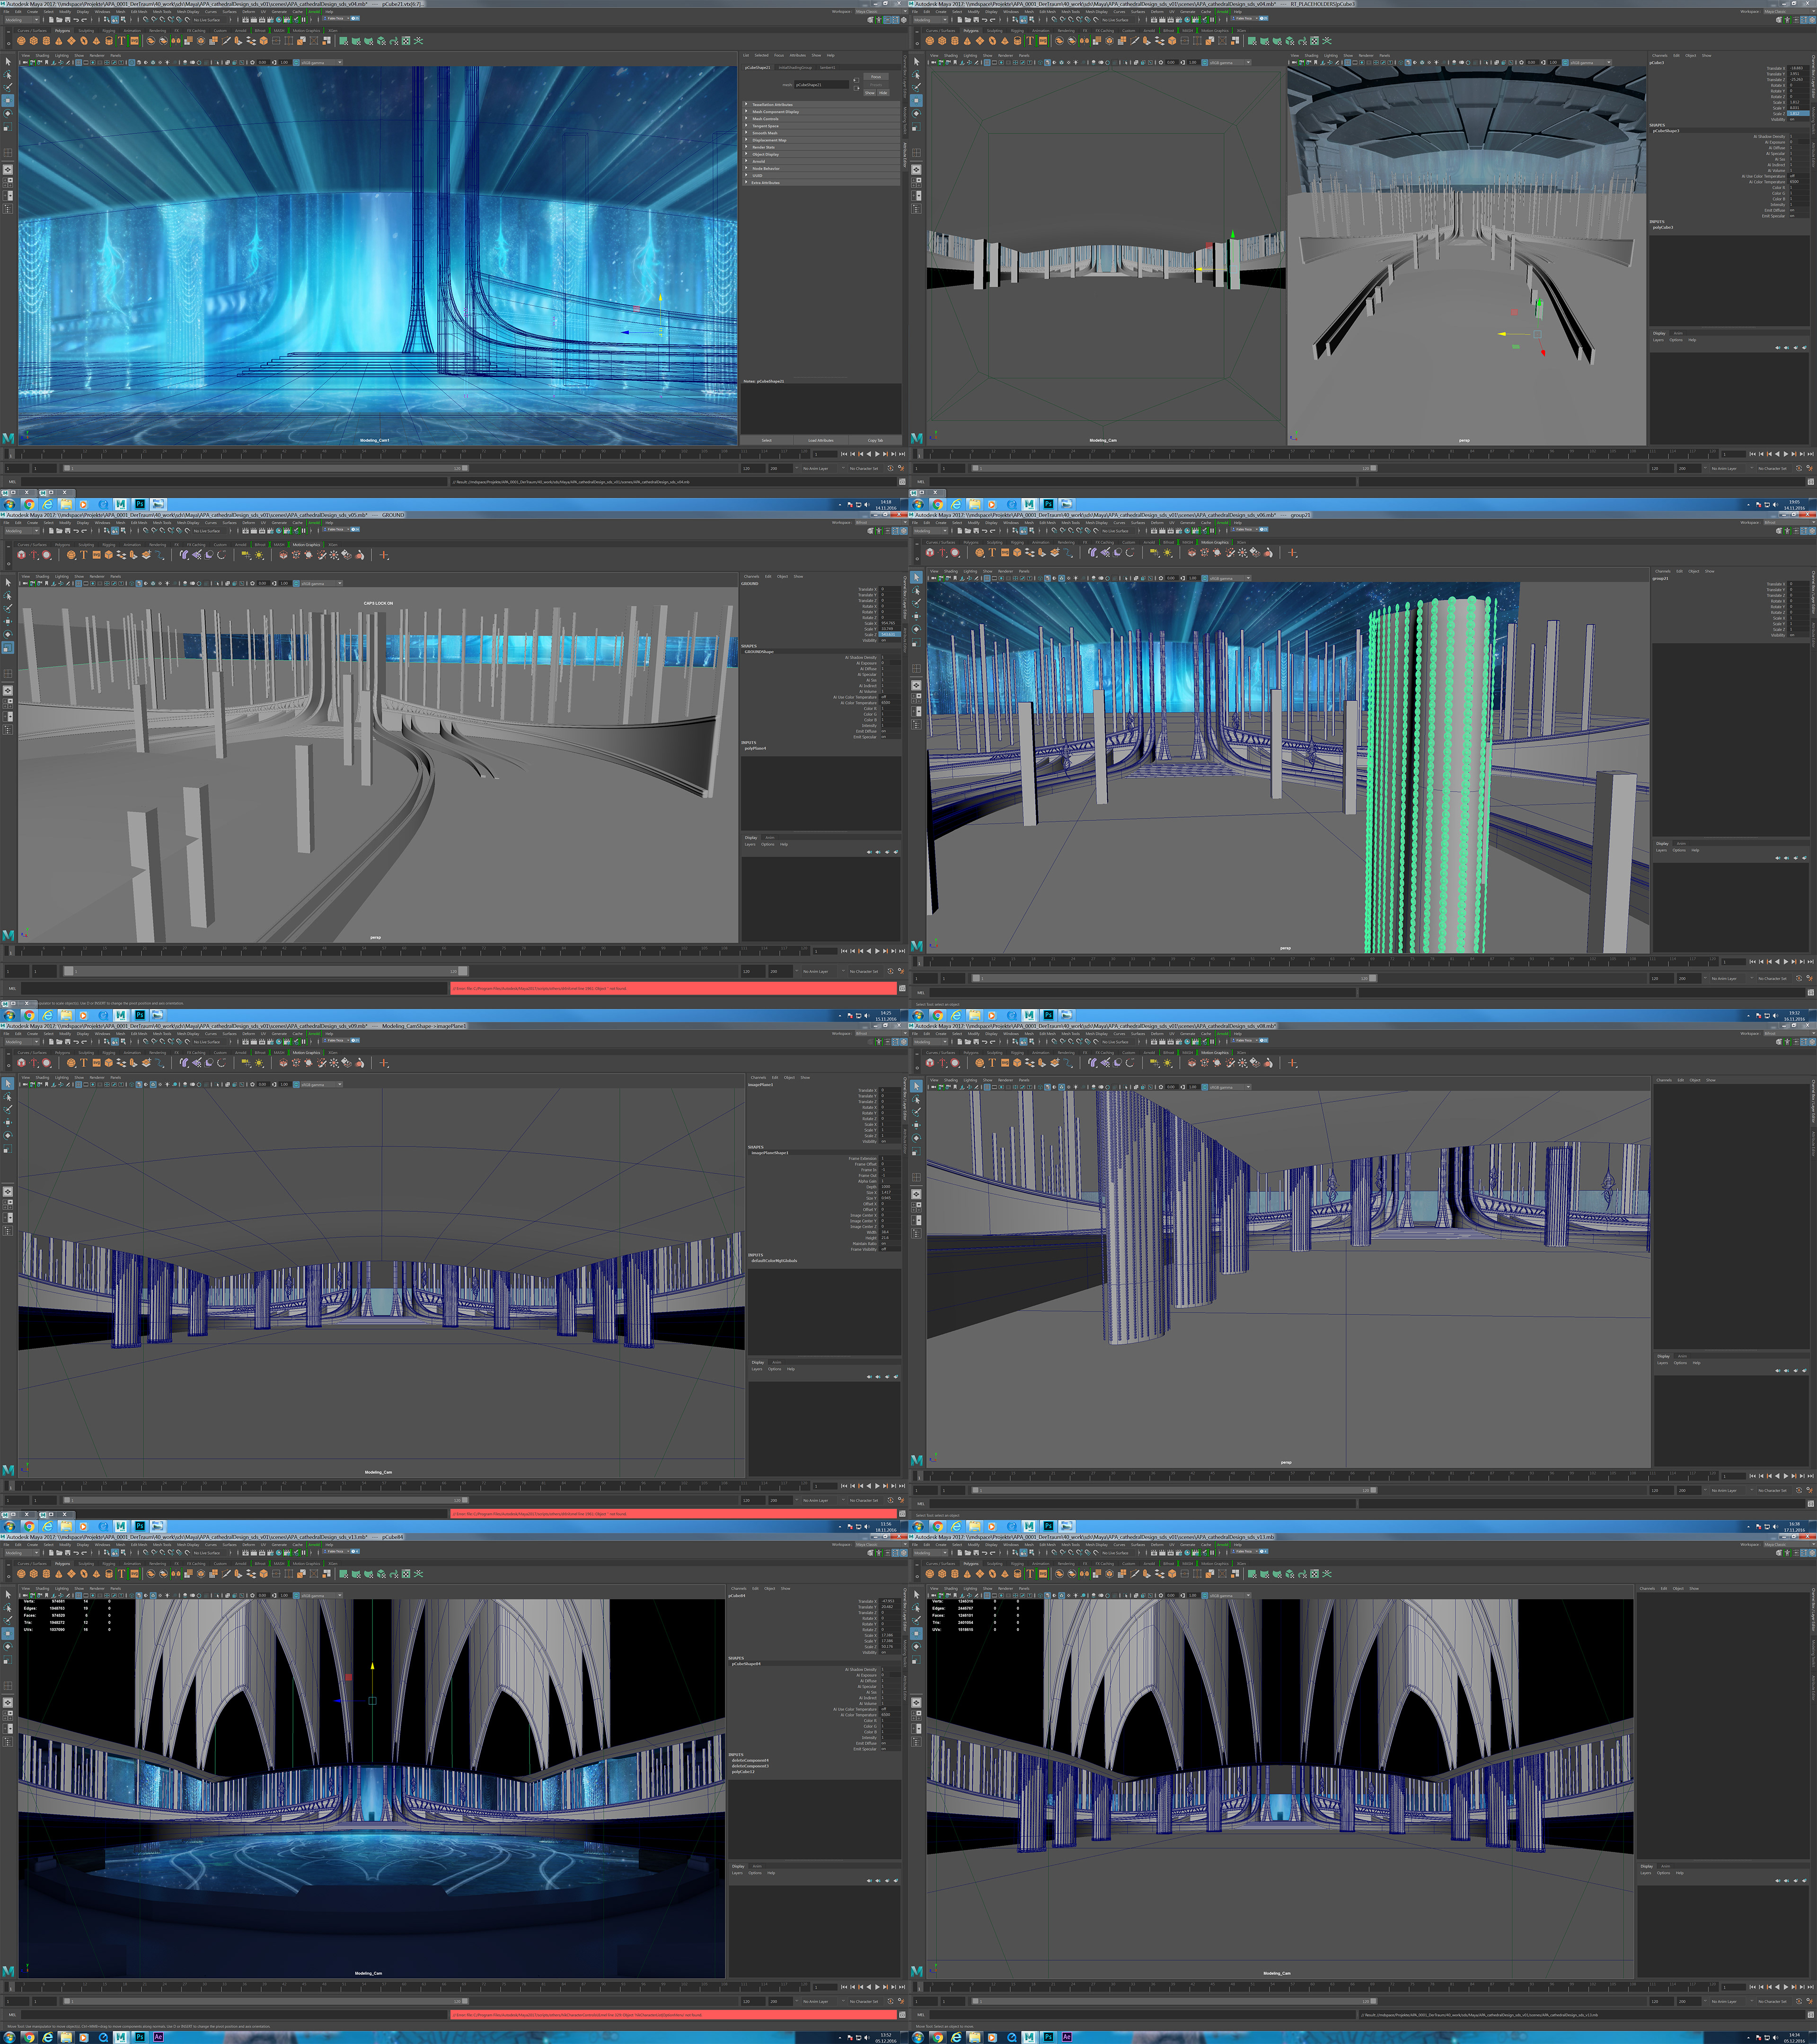In group21 Maya window, open Generate menu
Image resolution: width=1817 pixels, height=2044 pixels.
coord(1188,523)
